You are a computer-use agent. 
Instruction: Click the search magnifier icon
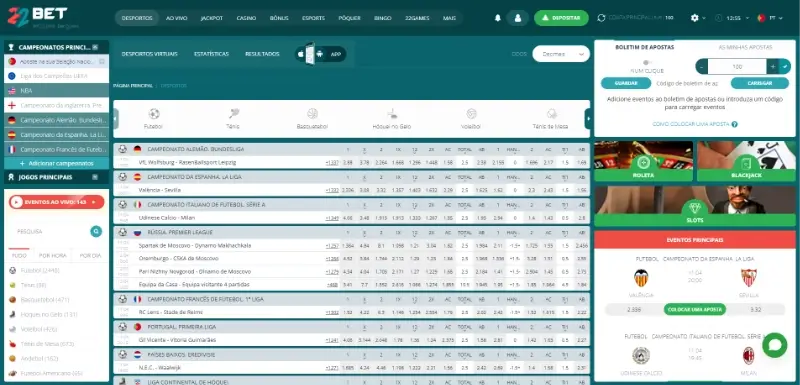click(96, 232)
